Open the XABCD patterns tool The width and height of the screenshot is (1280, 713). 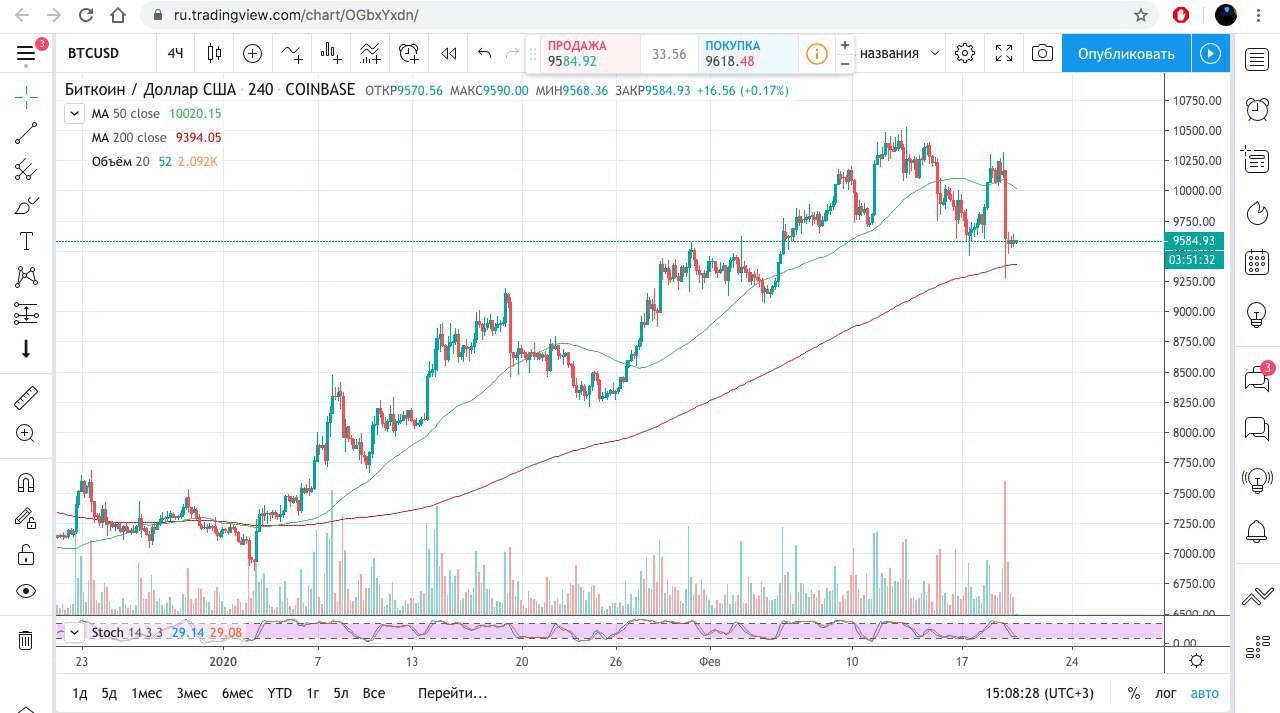[x=26, y=277]
